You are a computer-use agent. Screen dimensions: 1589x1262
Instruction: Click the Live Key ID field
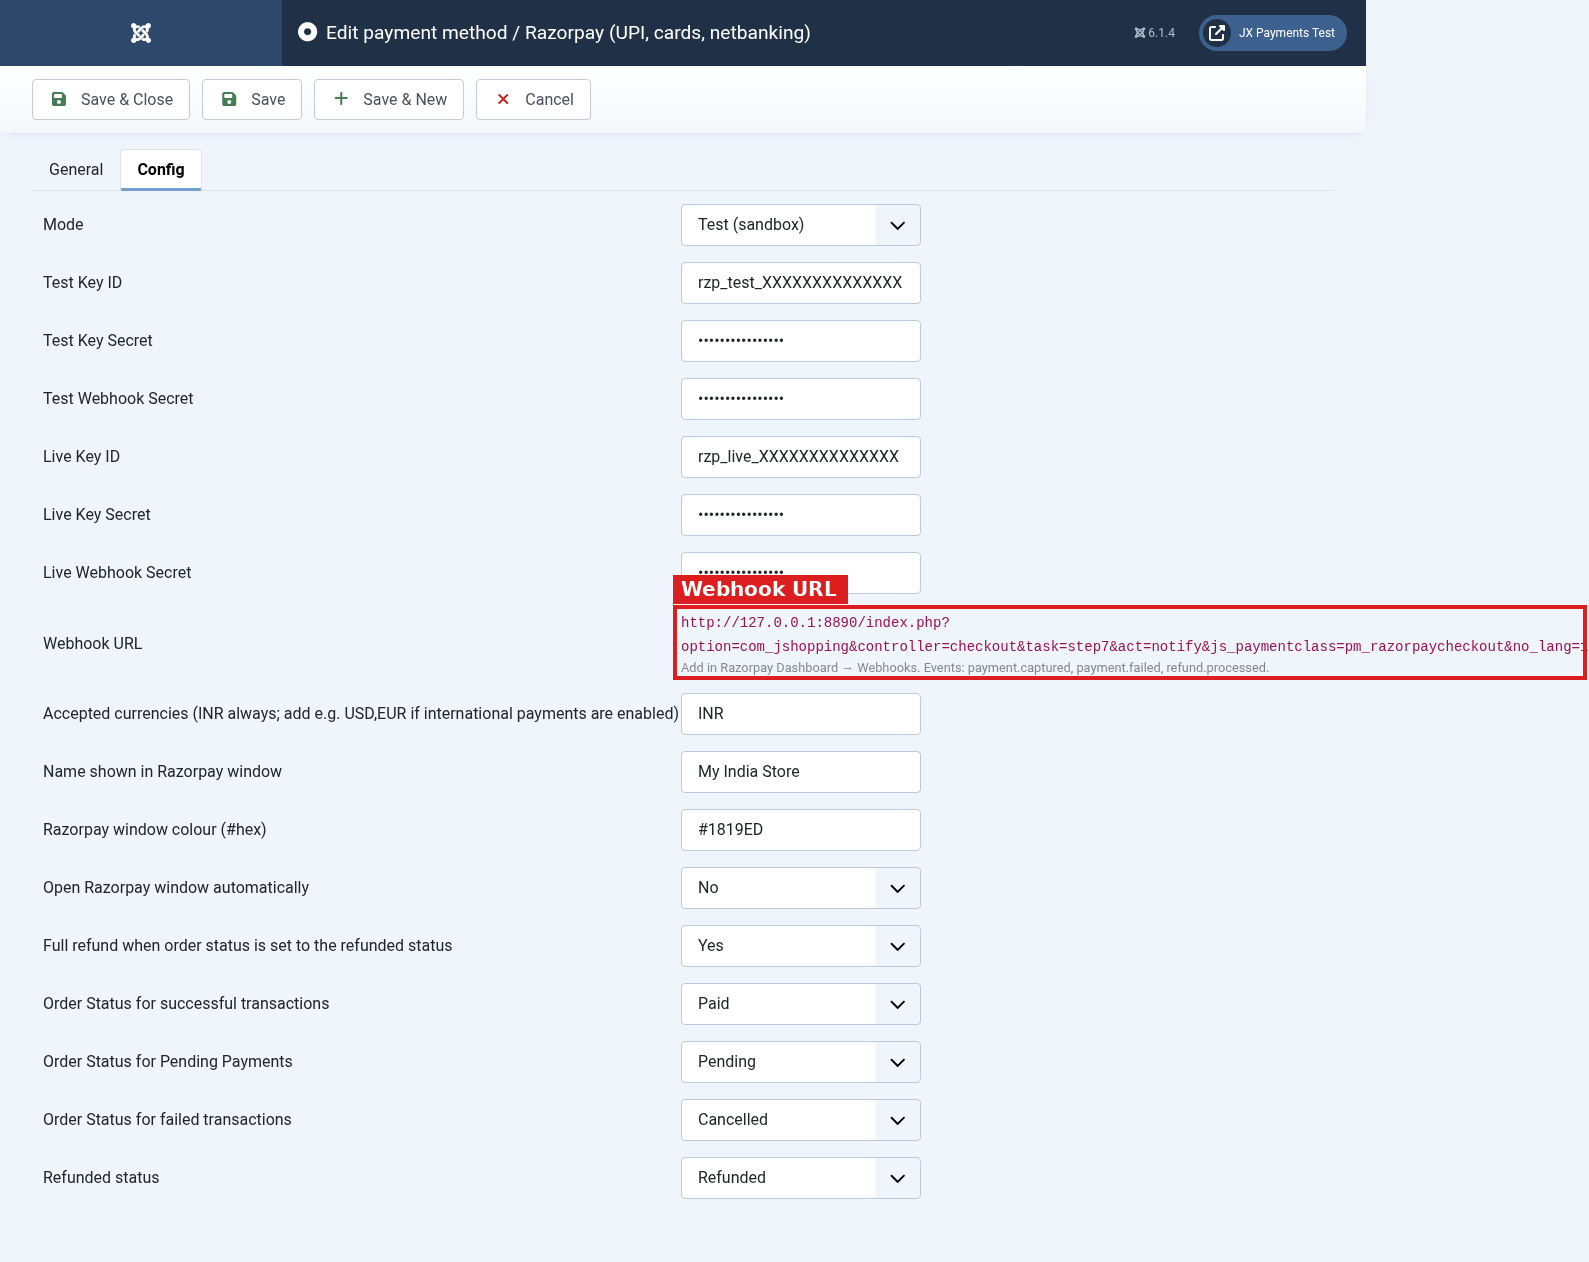[801, 457]
